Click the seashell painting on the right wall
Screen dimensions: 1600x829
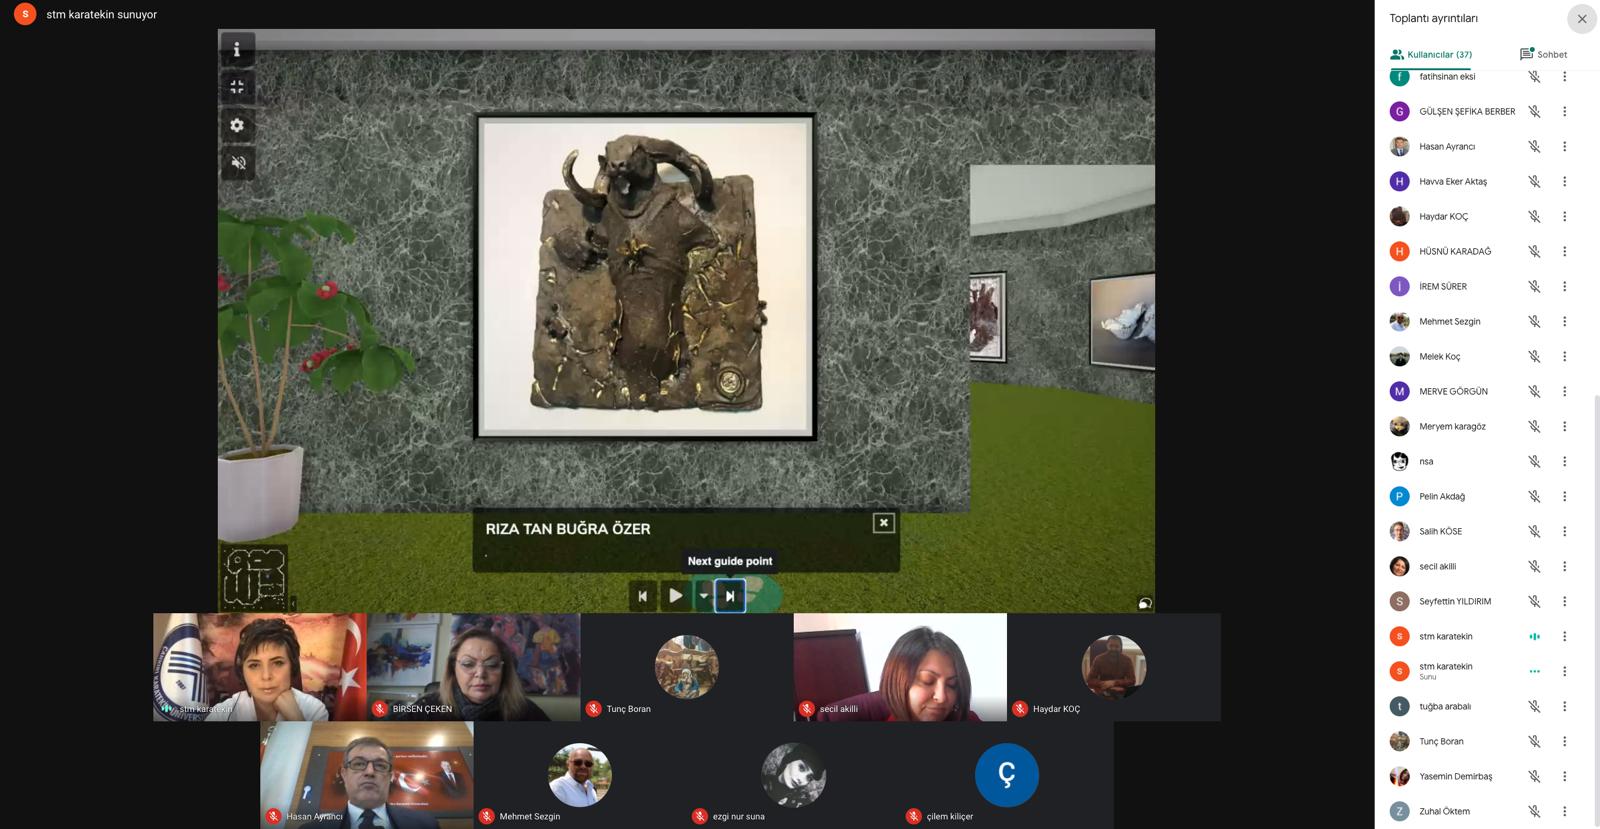(x=1122, y=320)
